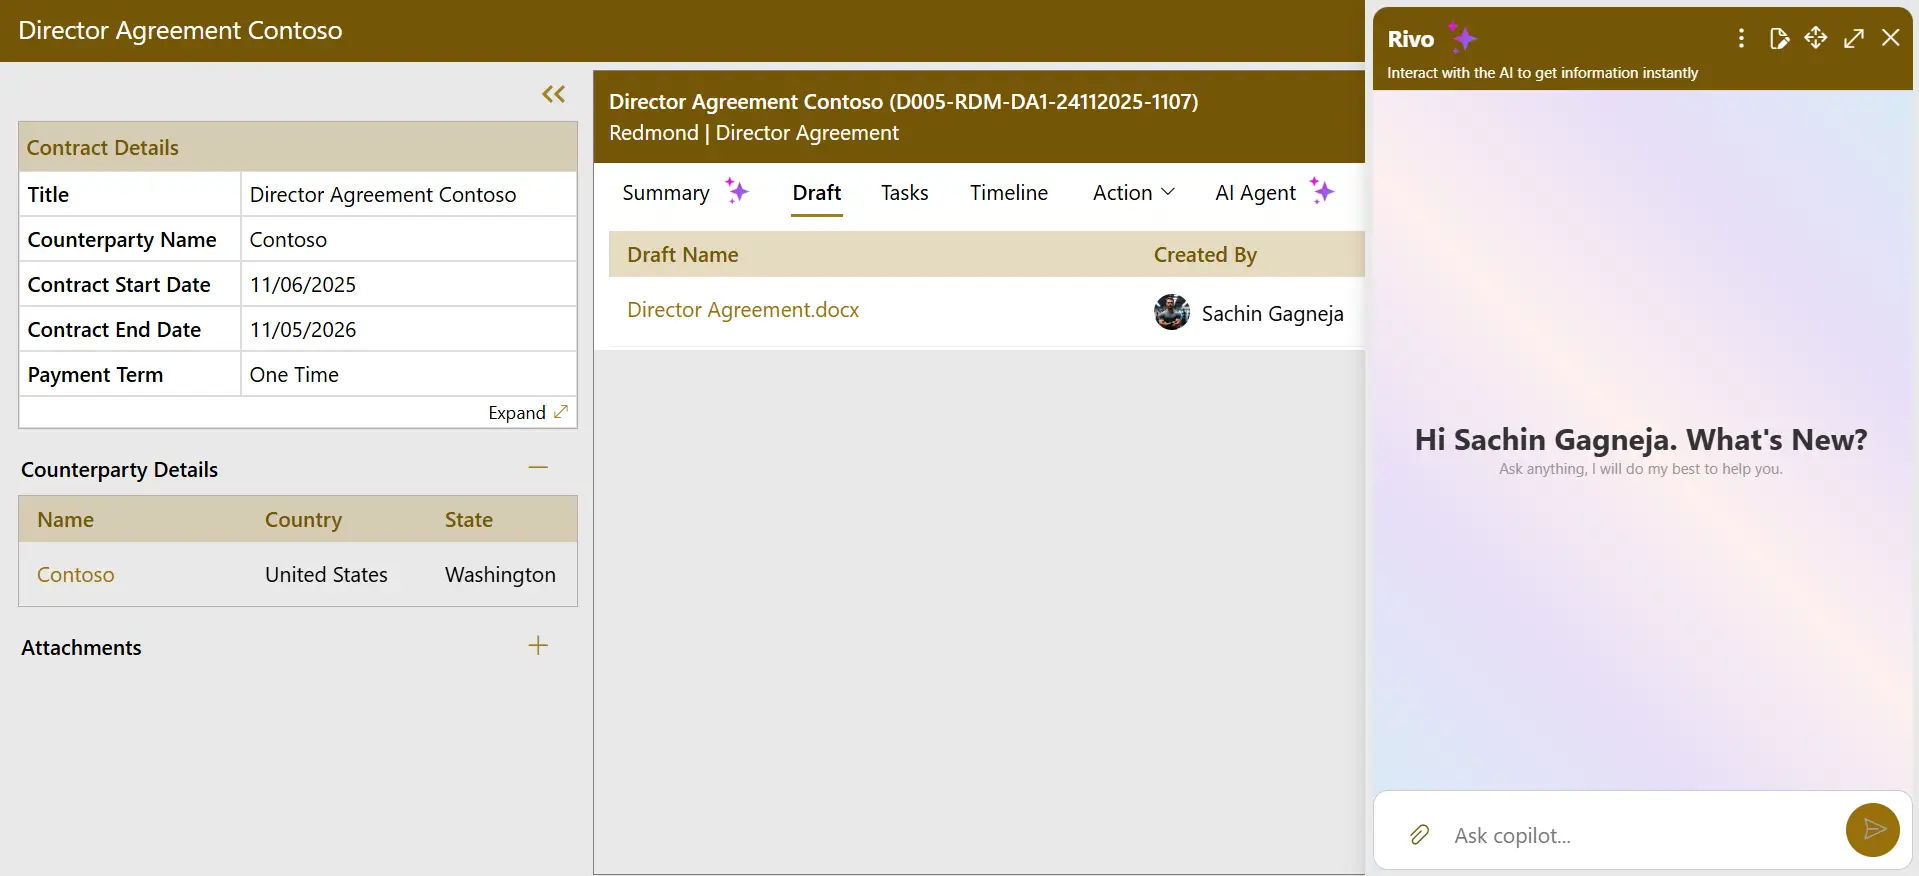Click the Washington state cell
This screenshot has height=876, width=1919.
[x=500, y=575]
